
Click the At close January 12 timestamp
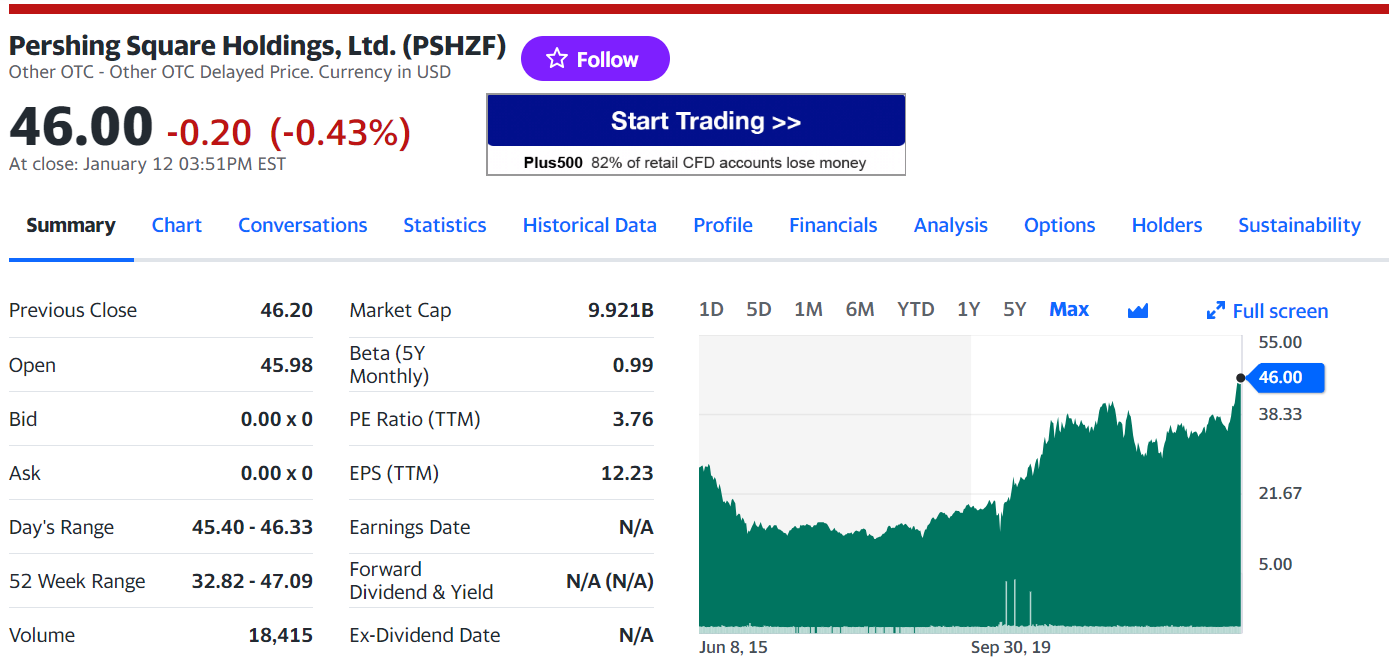click(x=147, y=164)
